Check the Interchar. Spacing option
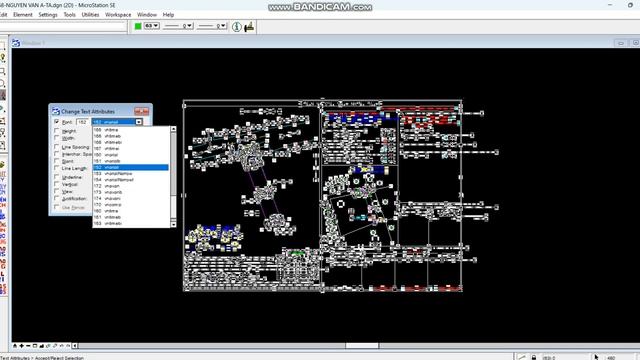 point(57,154)
